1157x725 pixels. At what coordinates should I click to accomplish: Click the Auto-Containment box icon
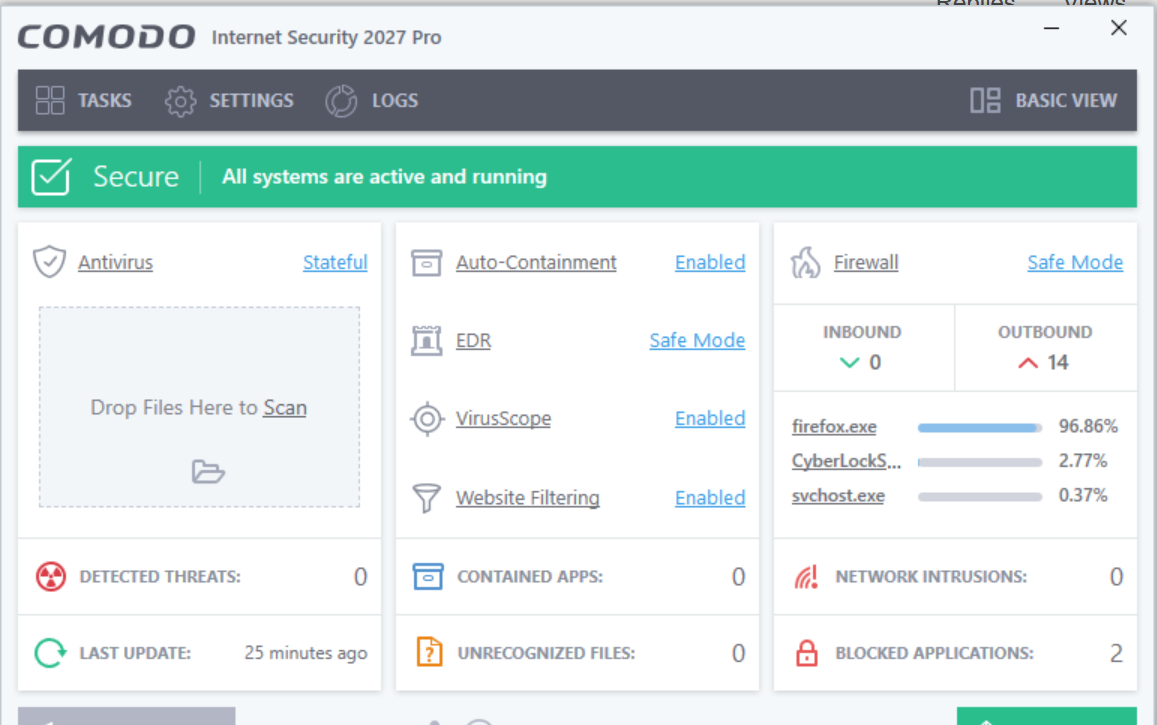(x=426, y=263)
